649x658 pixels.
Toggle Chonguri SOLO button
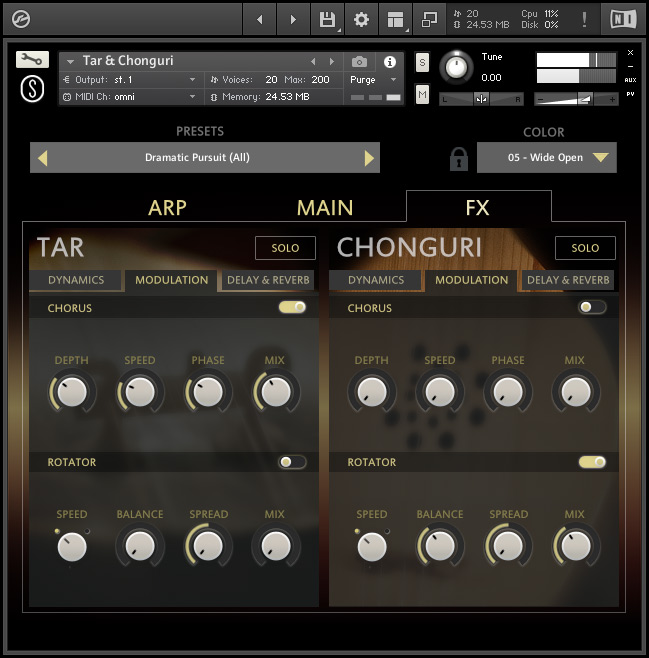tap(585, 248)
